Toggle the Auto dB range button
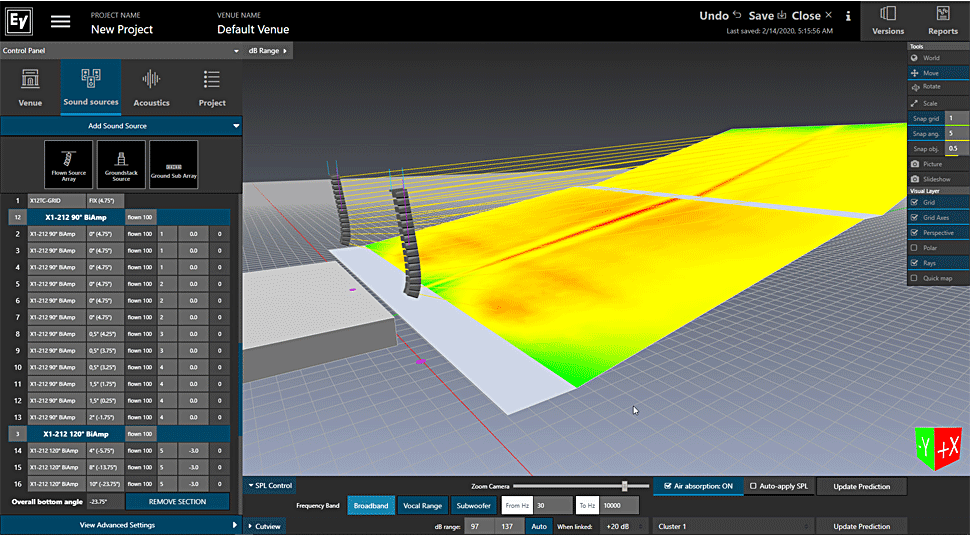This screenshot has width=970, height=535. click(x=539, y=526)
